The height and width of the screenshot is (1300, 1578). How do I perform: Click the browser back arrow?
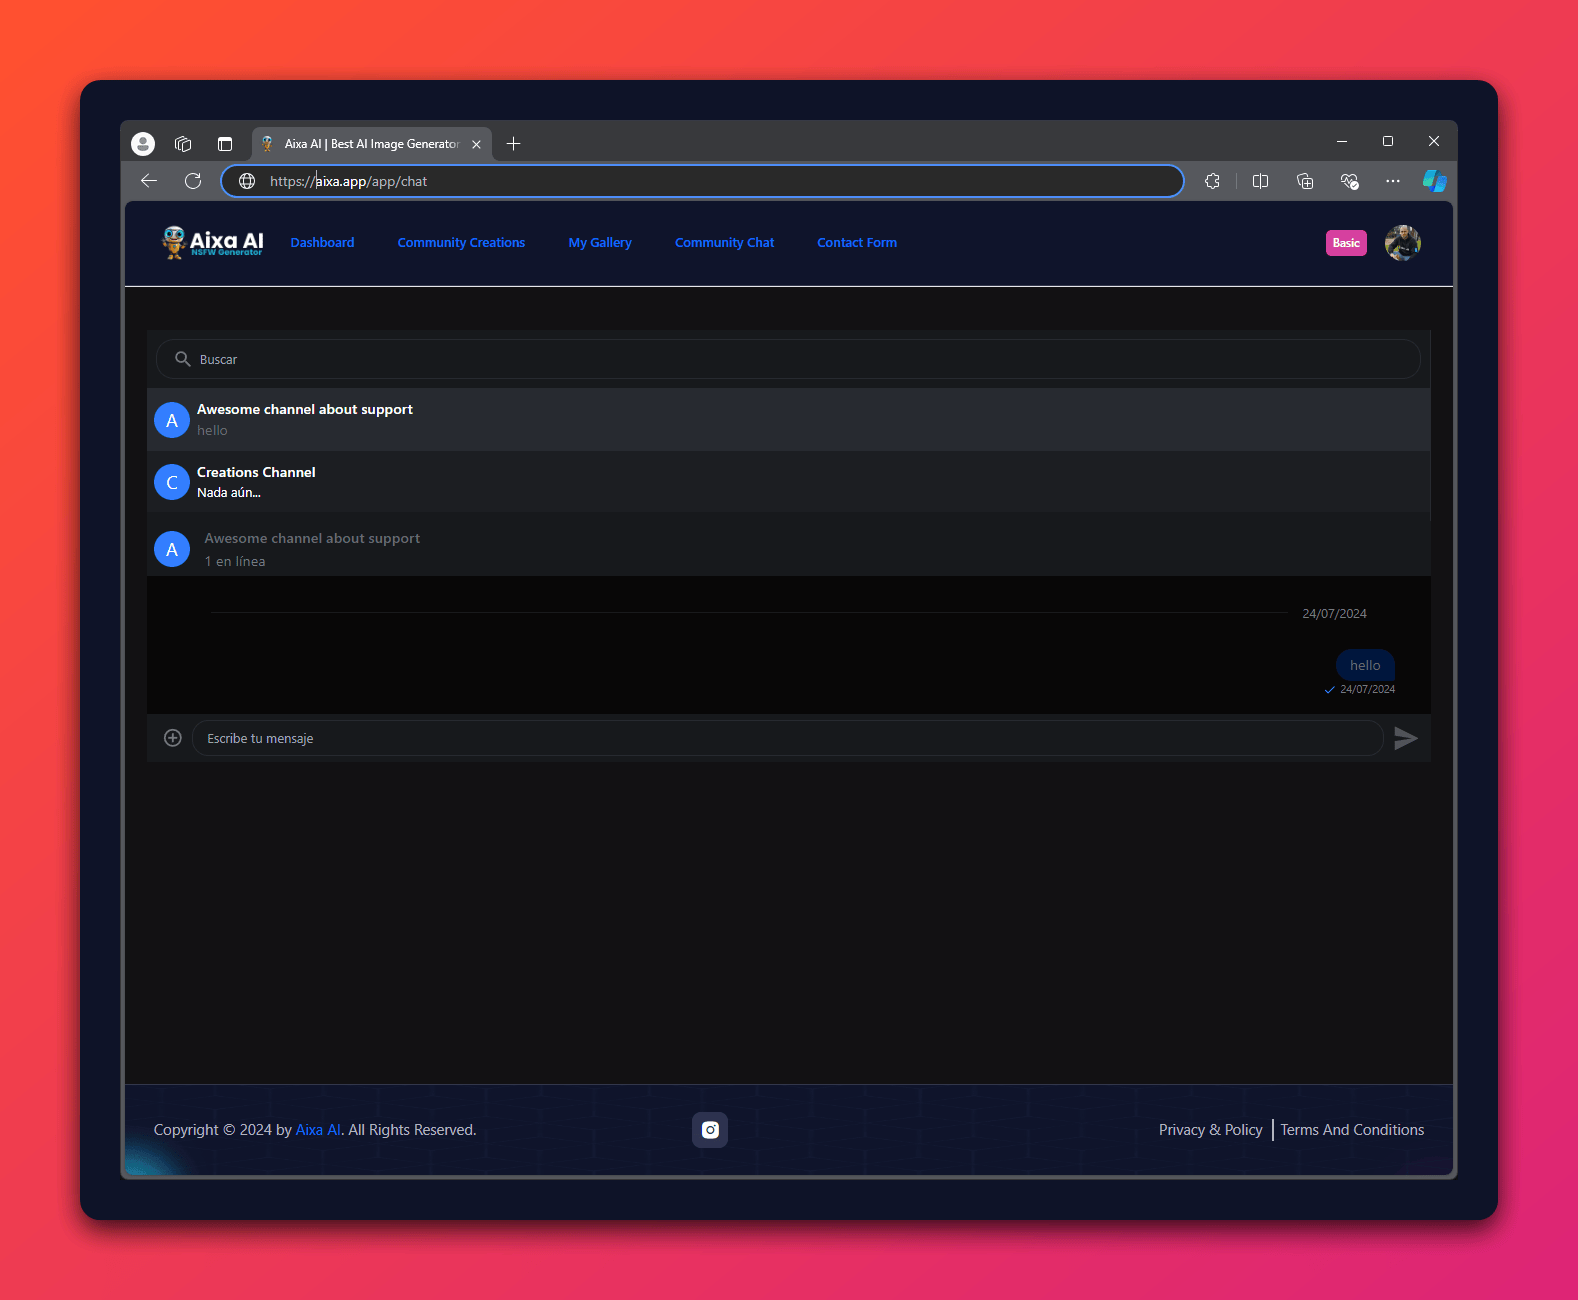click(149, 181)
